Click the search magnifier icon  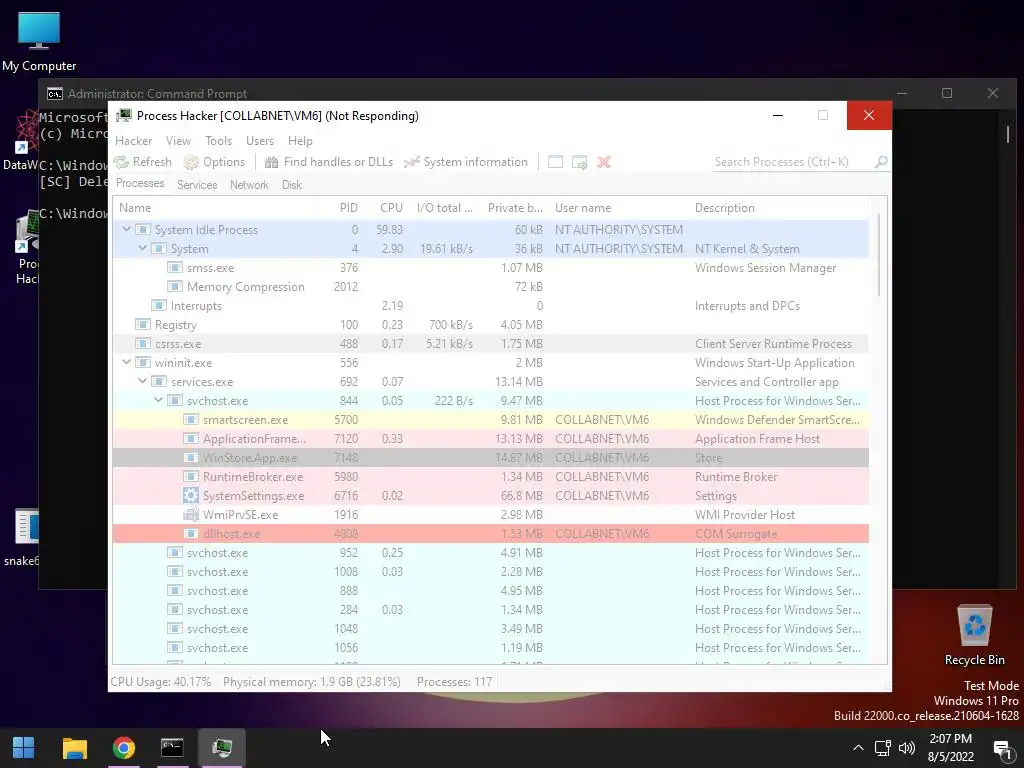point(881,161)
